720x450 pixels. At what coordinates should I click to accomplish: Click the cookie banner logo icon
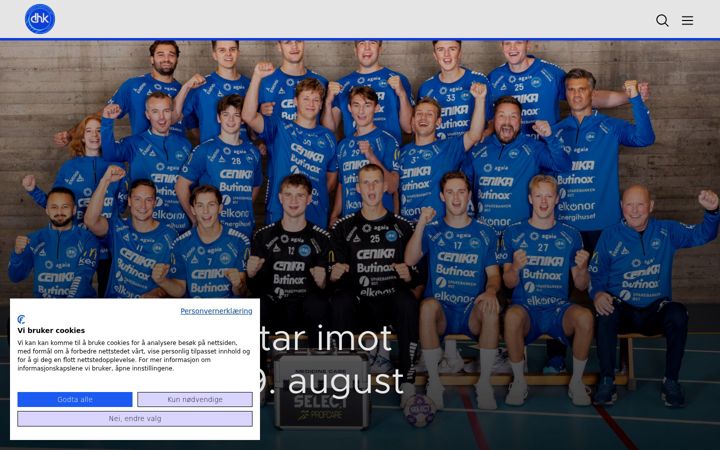[22, 320]
